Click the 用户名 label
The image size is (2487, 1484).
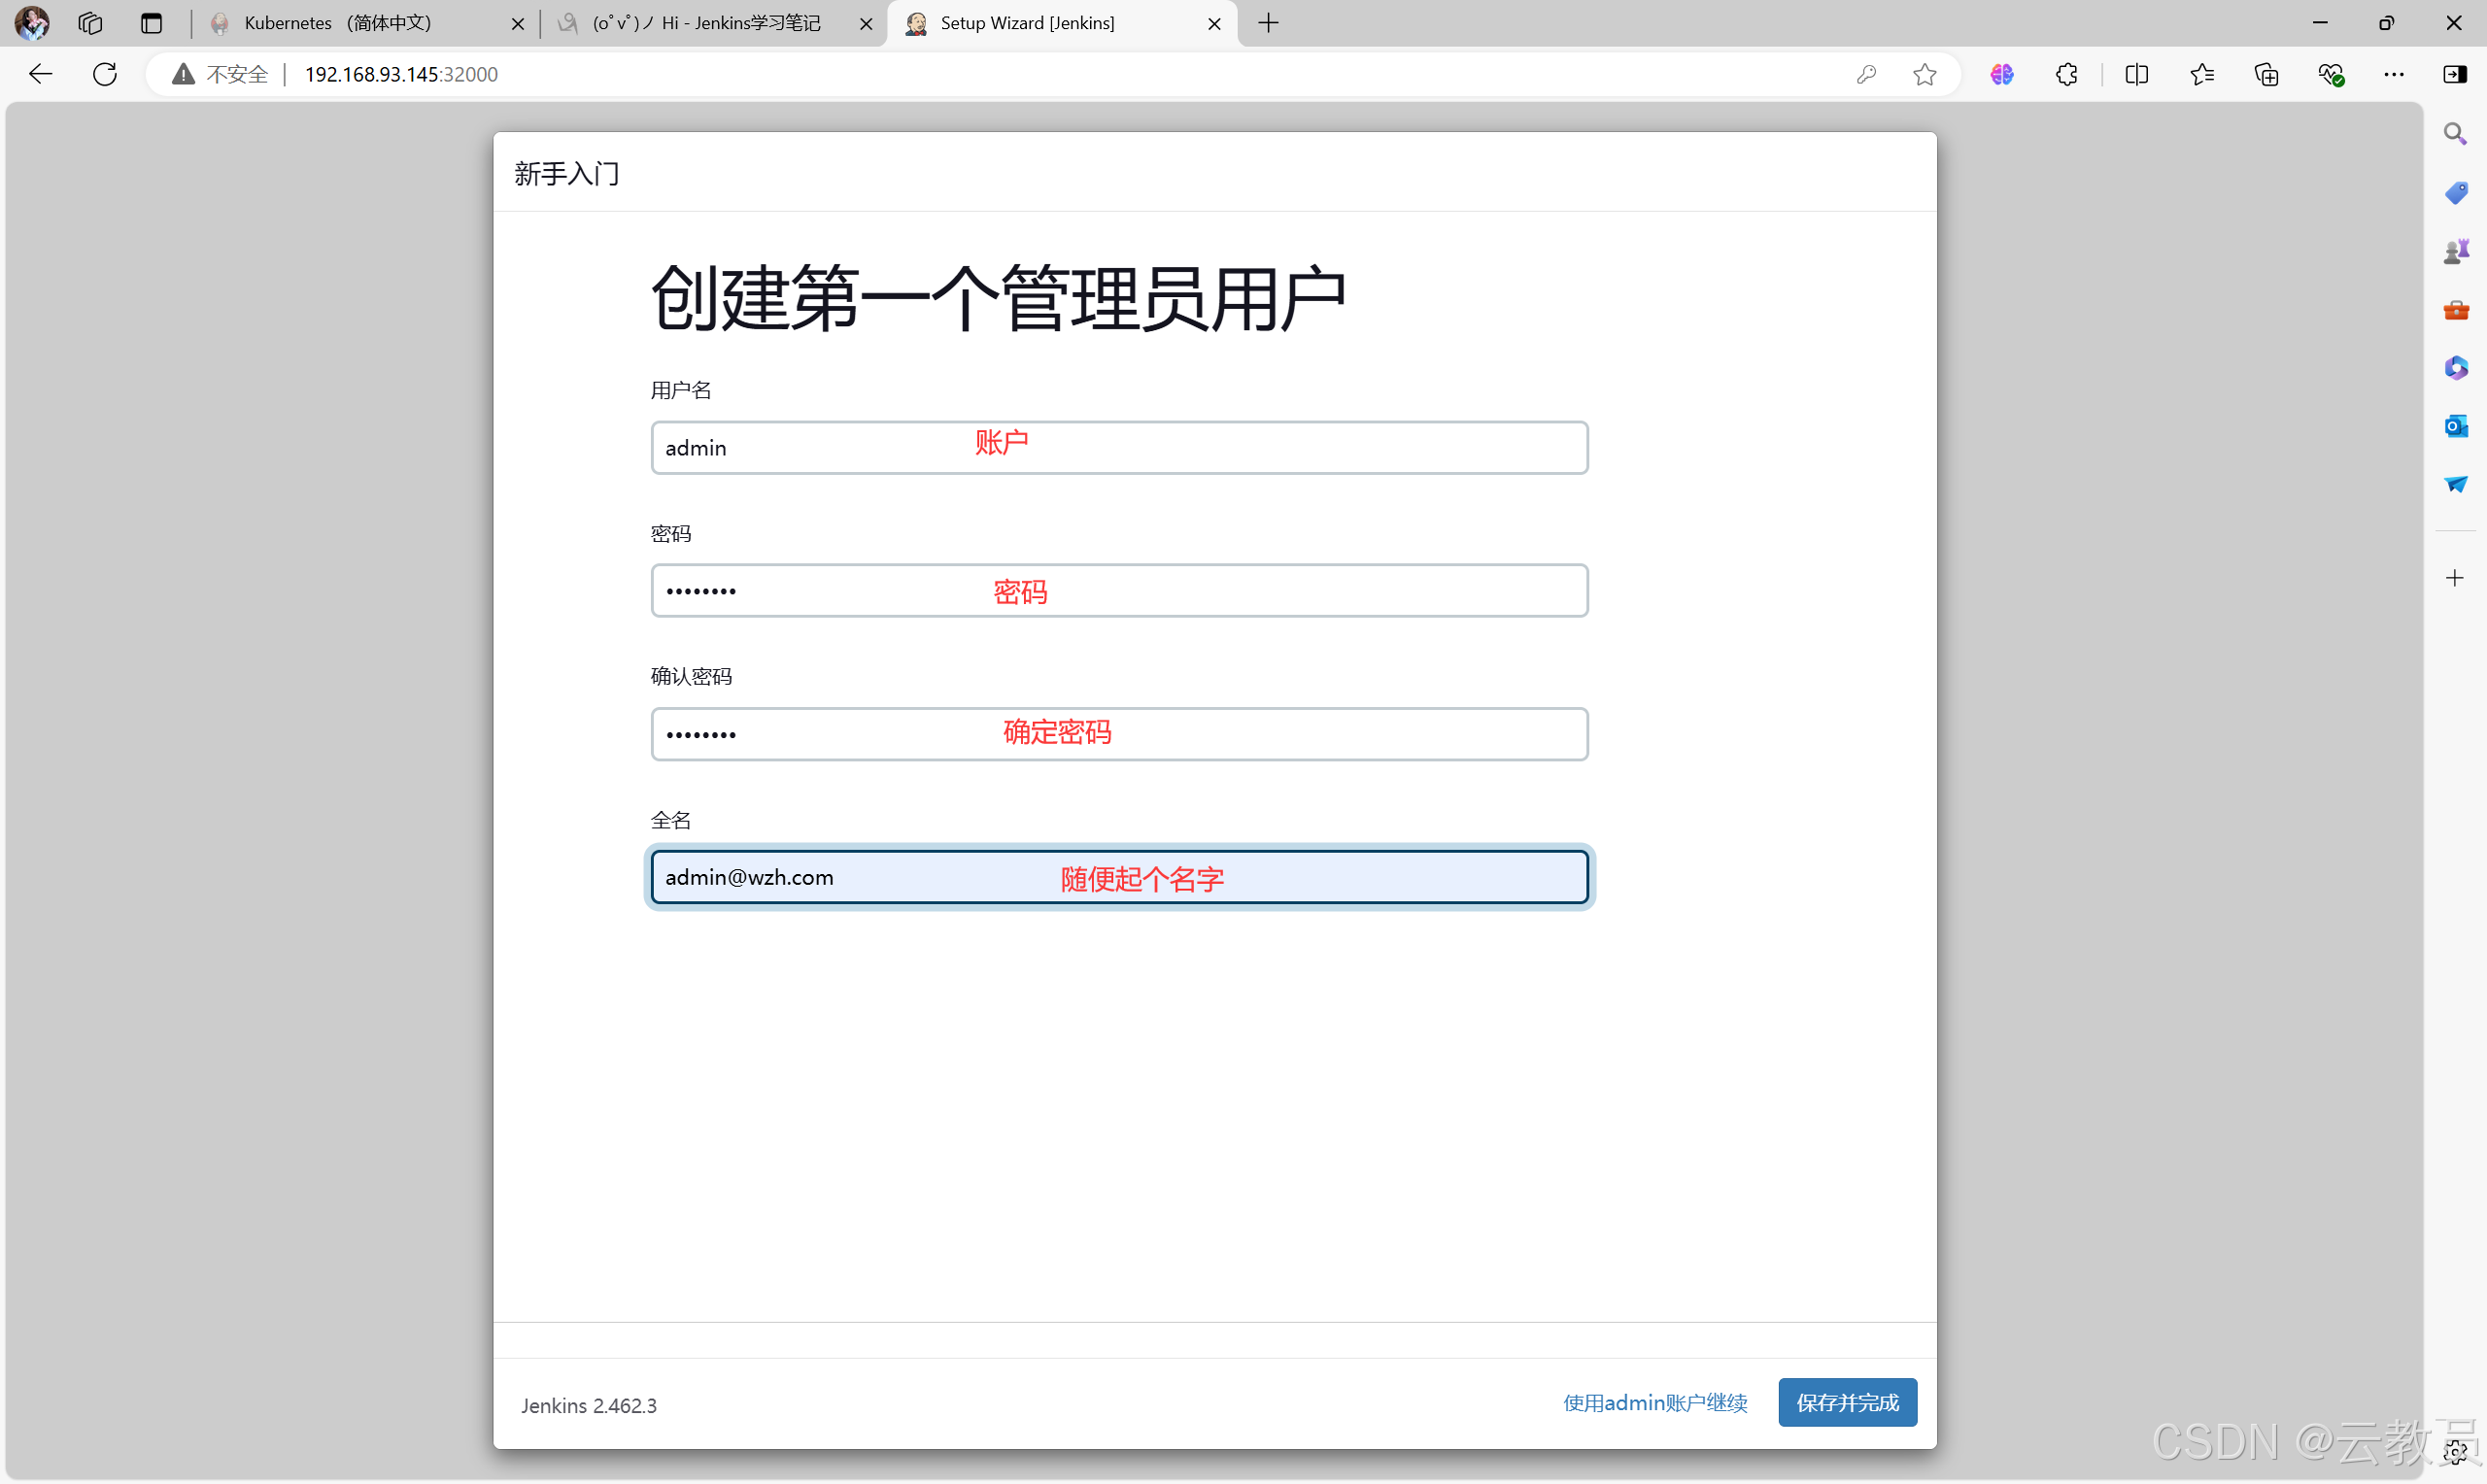pyautogui.click(x=681, y=390)
